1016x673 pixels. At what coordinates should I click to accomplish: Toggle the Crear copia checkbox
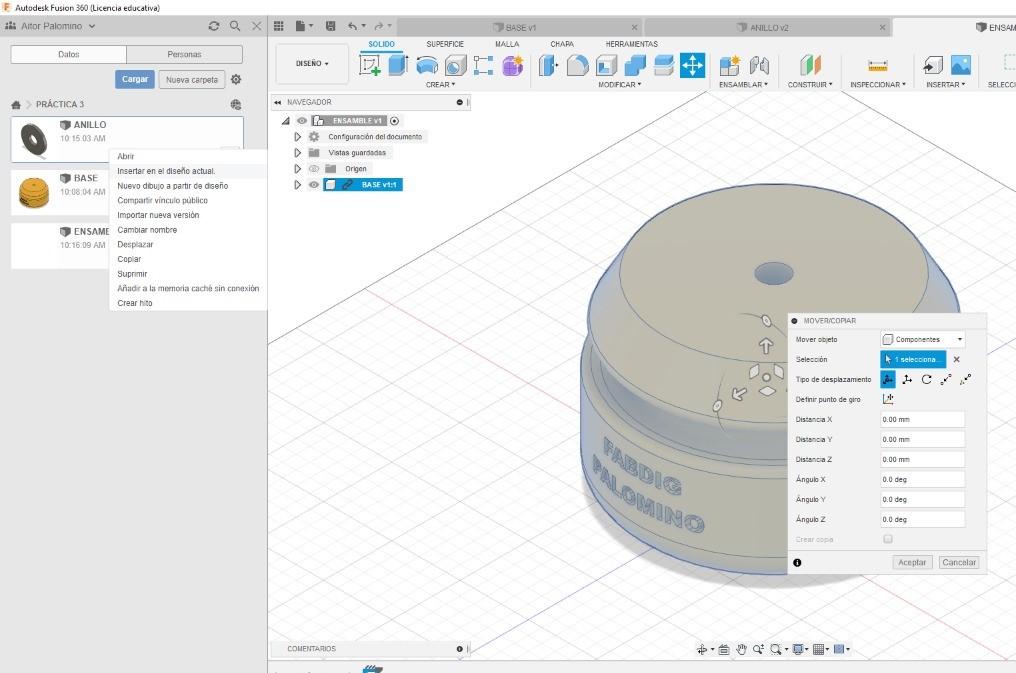point(888,539)
